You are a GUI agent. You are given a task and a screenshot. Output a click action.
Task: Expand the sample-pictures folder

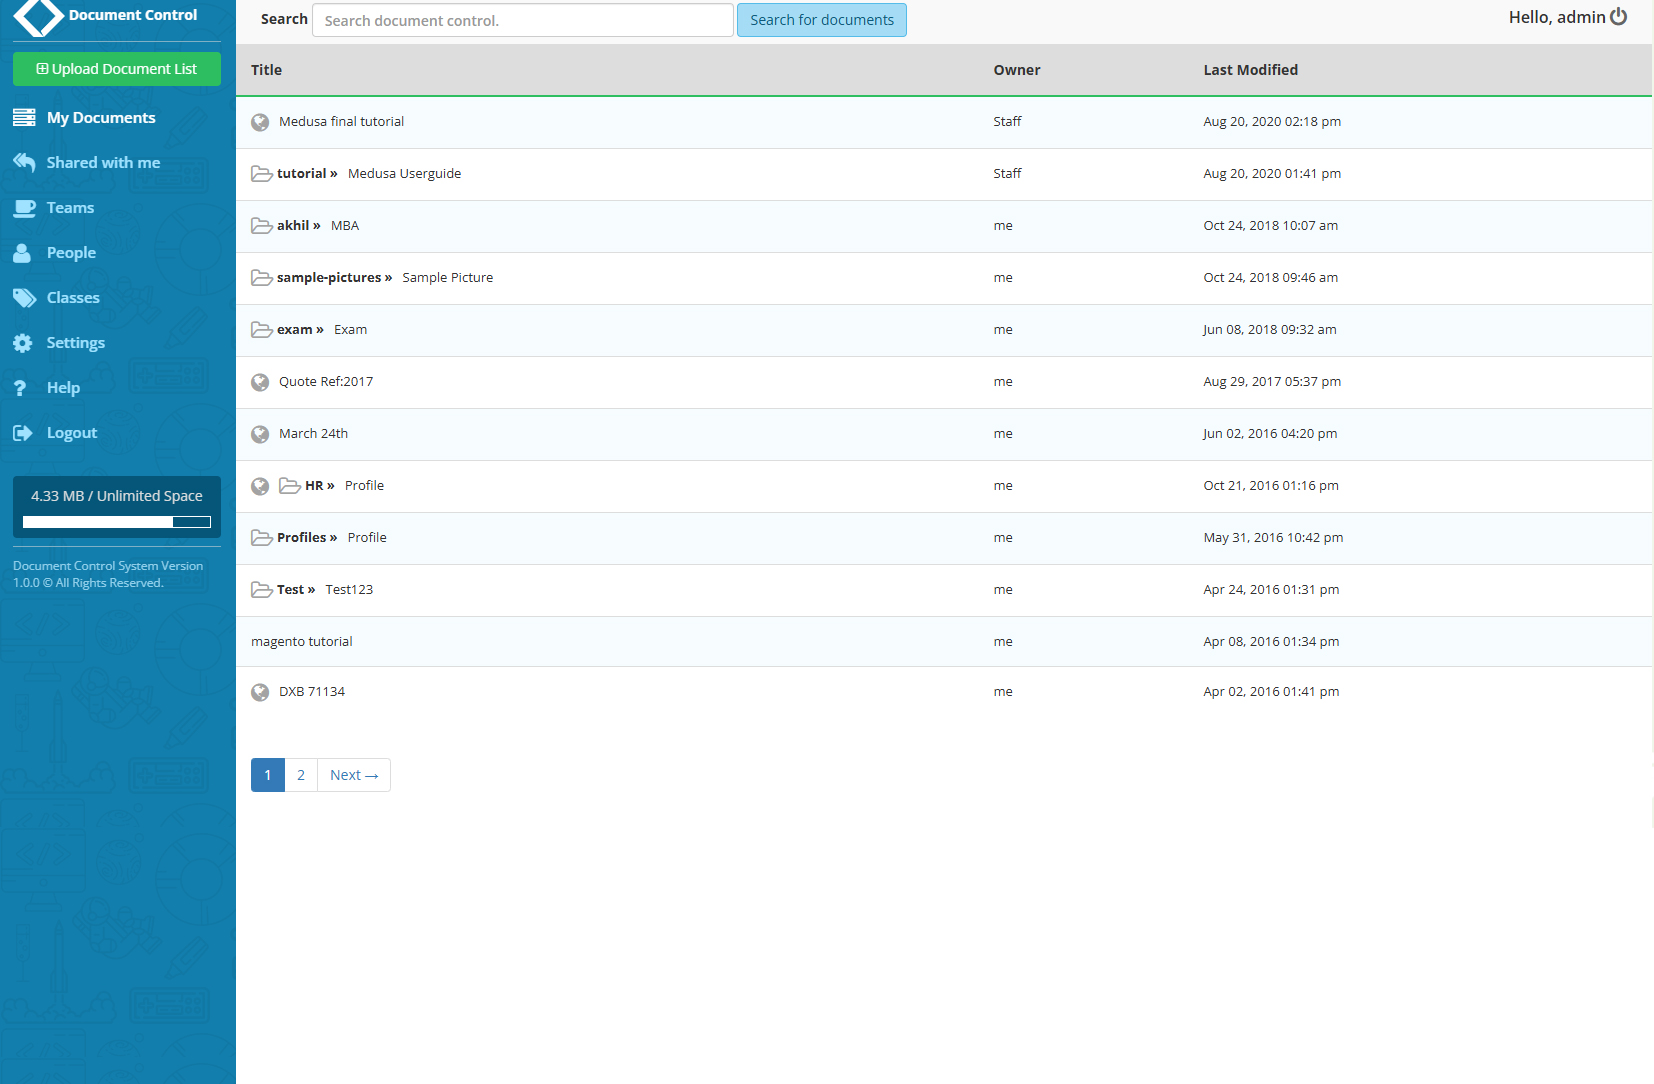[x=329, y=277]
